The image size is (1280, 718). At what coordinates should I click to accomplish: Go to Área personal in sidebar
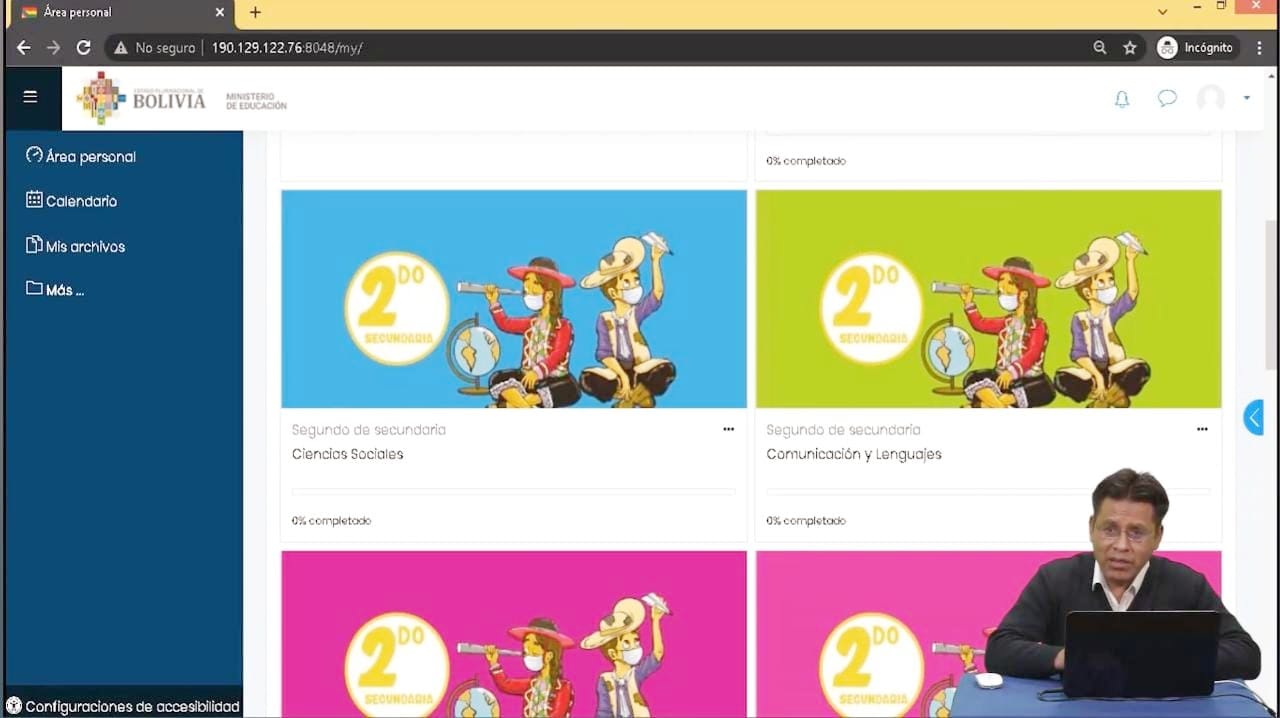(x=81, y=156)
